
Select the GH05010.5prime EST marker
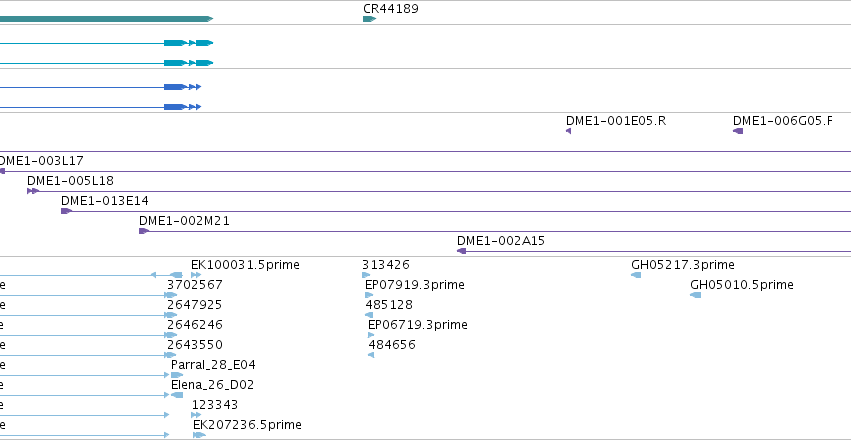click(695, 295)
